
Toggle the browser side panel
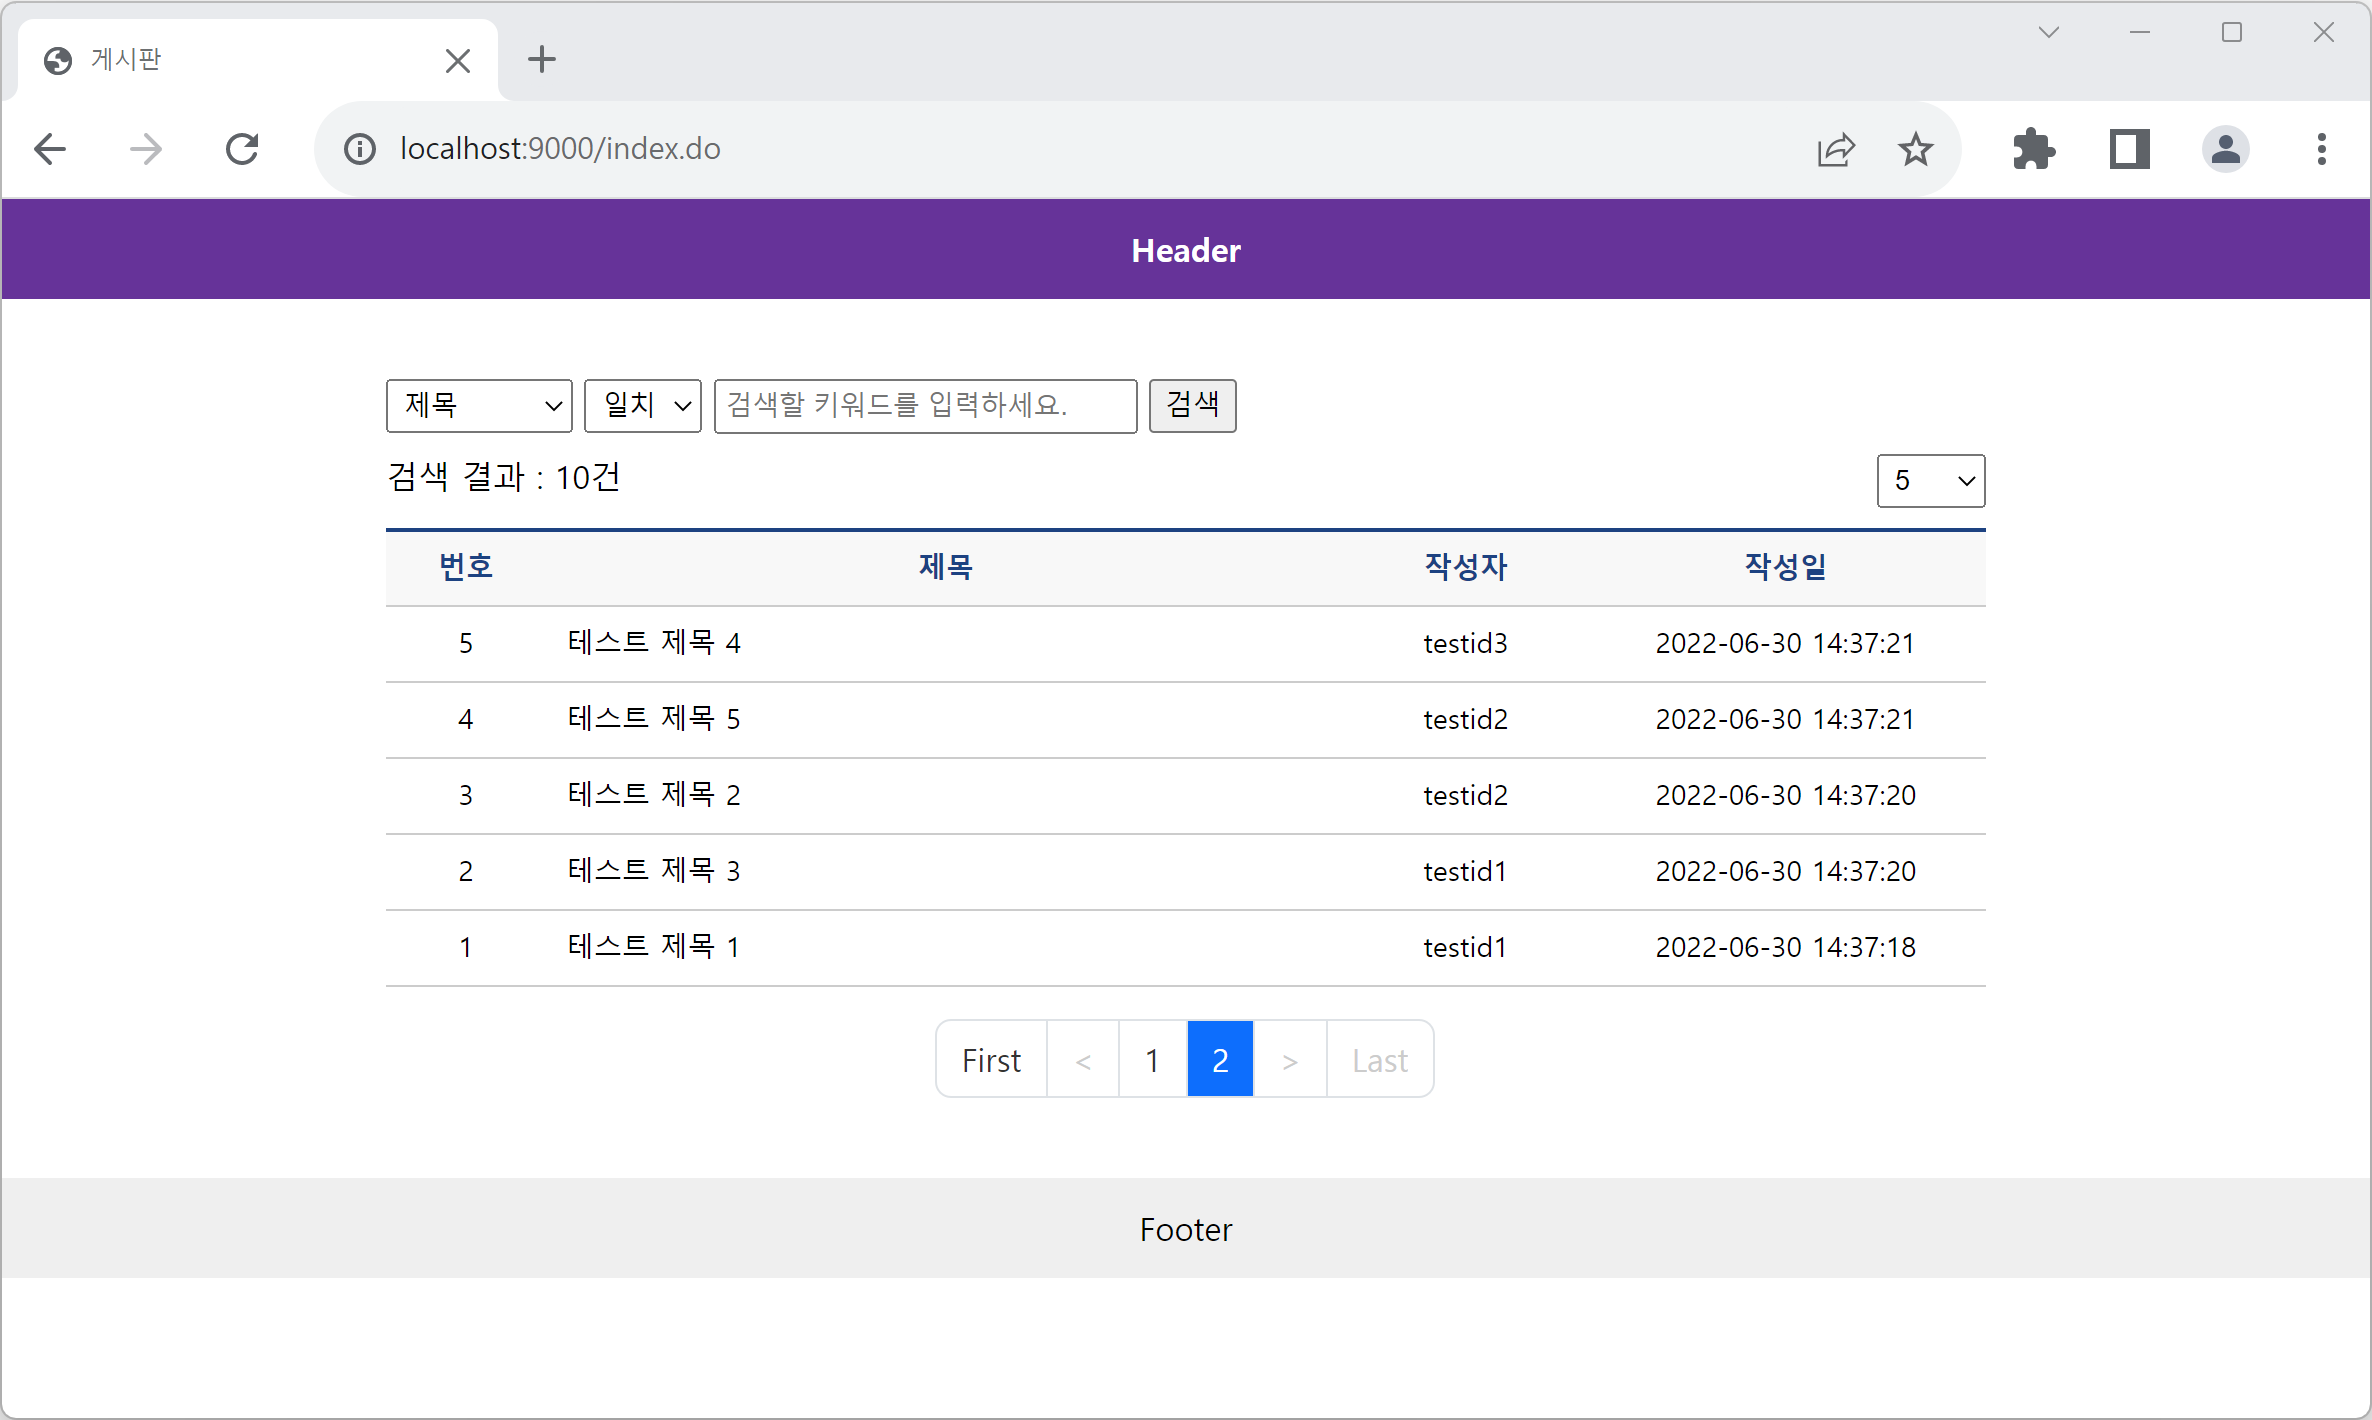tap(2129, 150)
